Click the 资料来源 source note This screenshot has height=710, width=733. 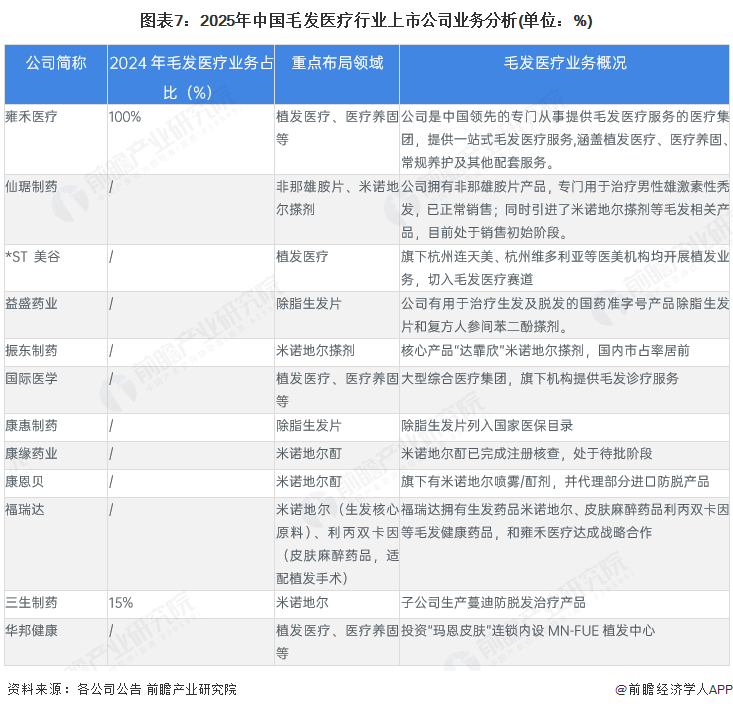point(122,689)
